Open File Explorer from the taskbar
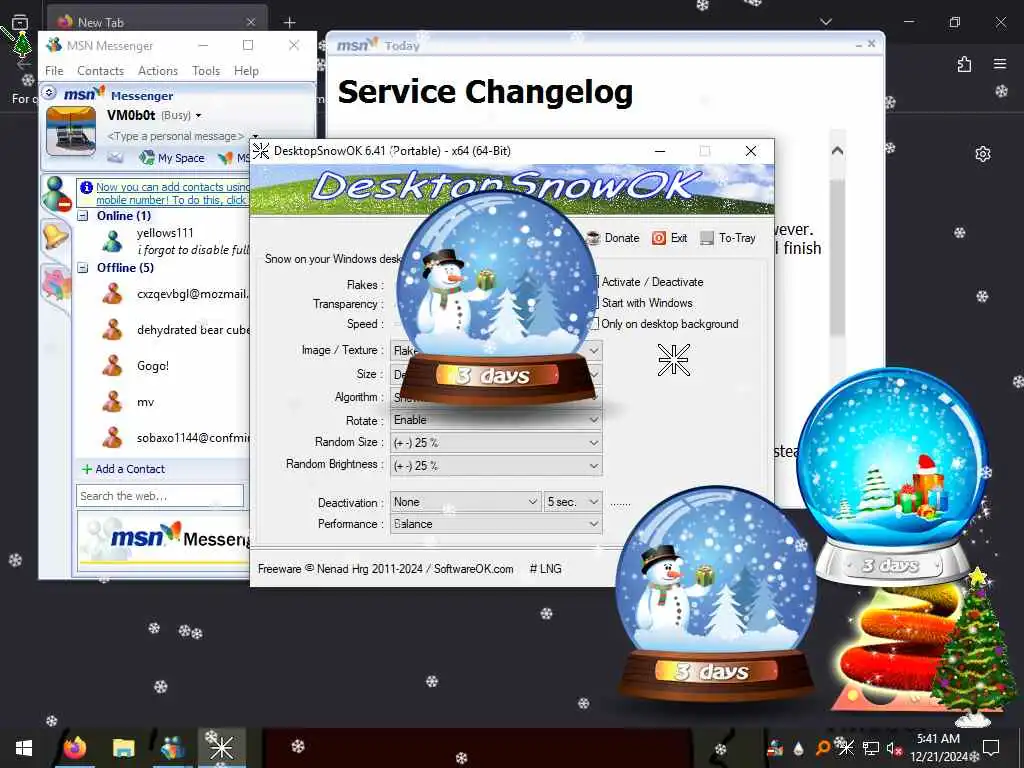This screenshot has height=768, width=1024. pyautogui.click(x=123, y=748)
